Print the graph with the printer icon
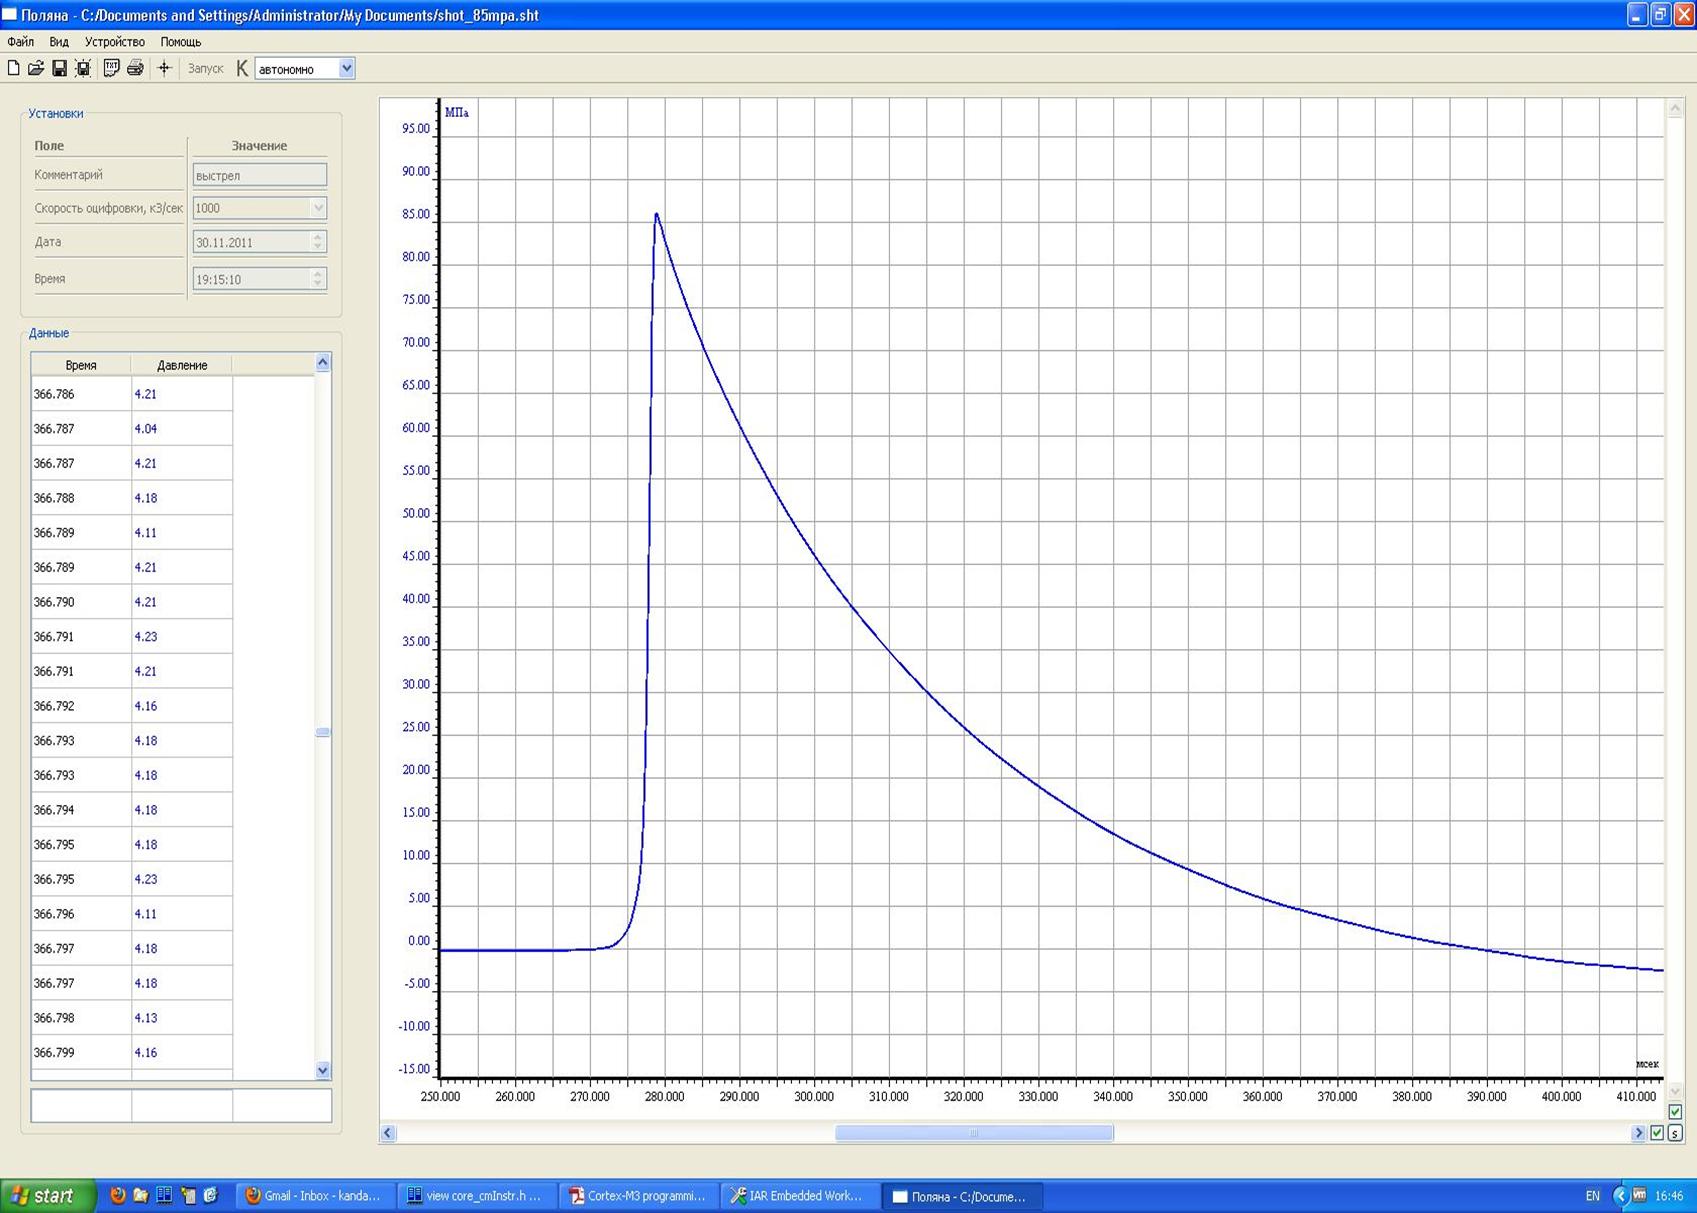This screenshot has width=1697, height=1213. [135, 68]
